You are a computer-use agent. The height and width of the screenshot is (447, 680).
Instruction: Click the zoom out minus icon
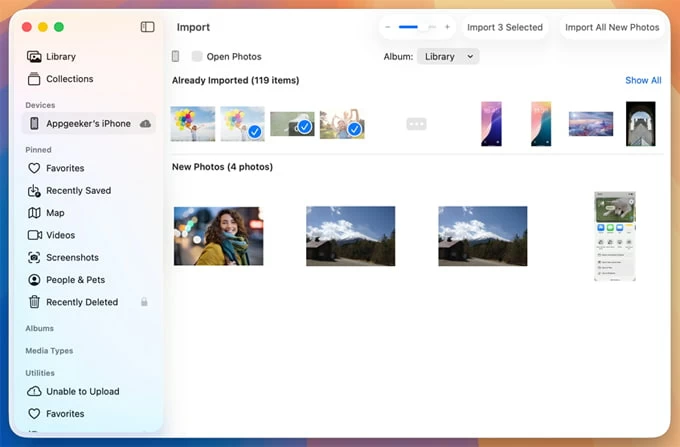pos(387,27)
